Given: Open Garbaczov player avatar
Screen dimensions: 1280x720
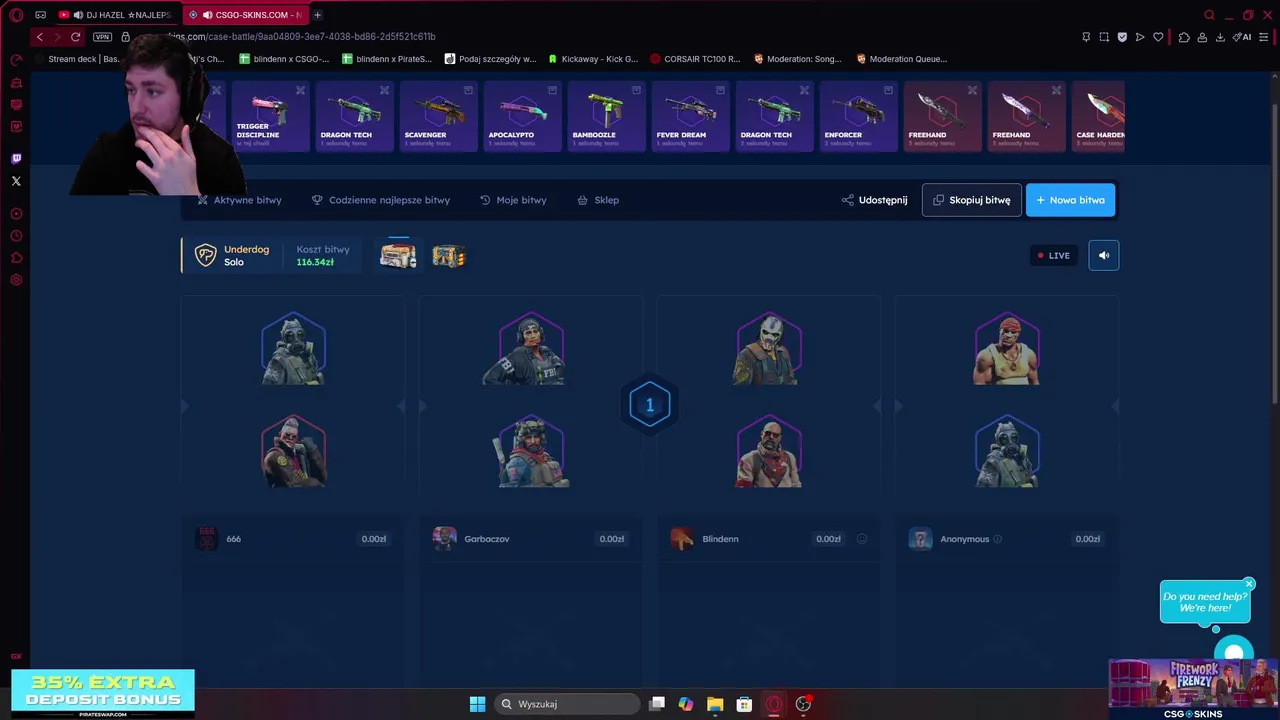Looking at the screenshot, I should tap(445, 539).
